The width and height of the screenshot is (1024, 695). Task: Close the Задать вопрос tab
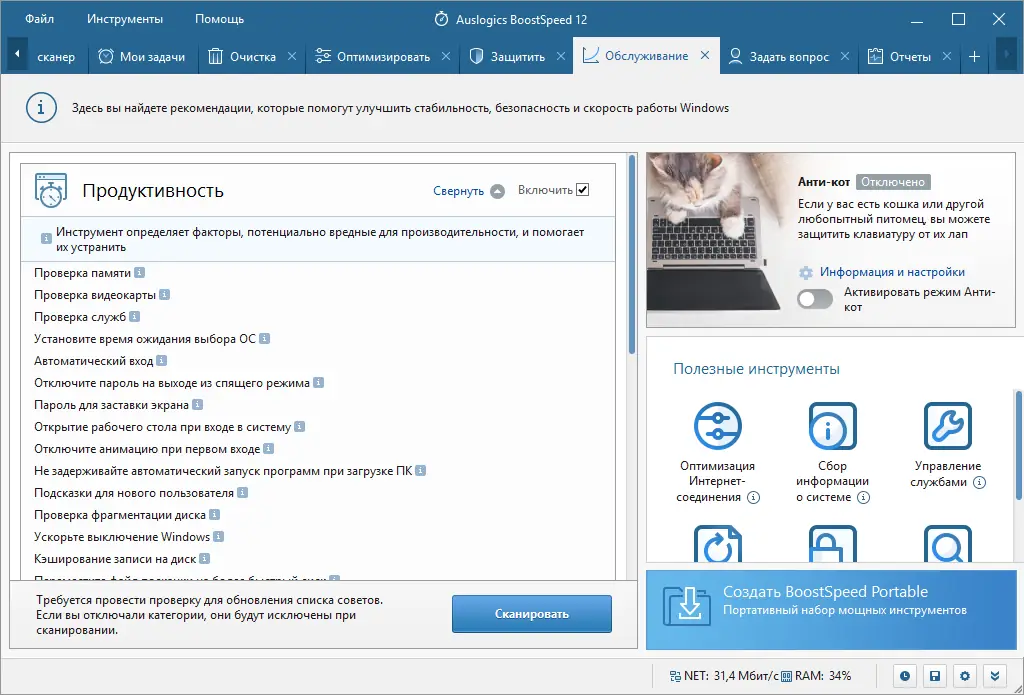click(845, 56)
